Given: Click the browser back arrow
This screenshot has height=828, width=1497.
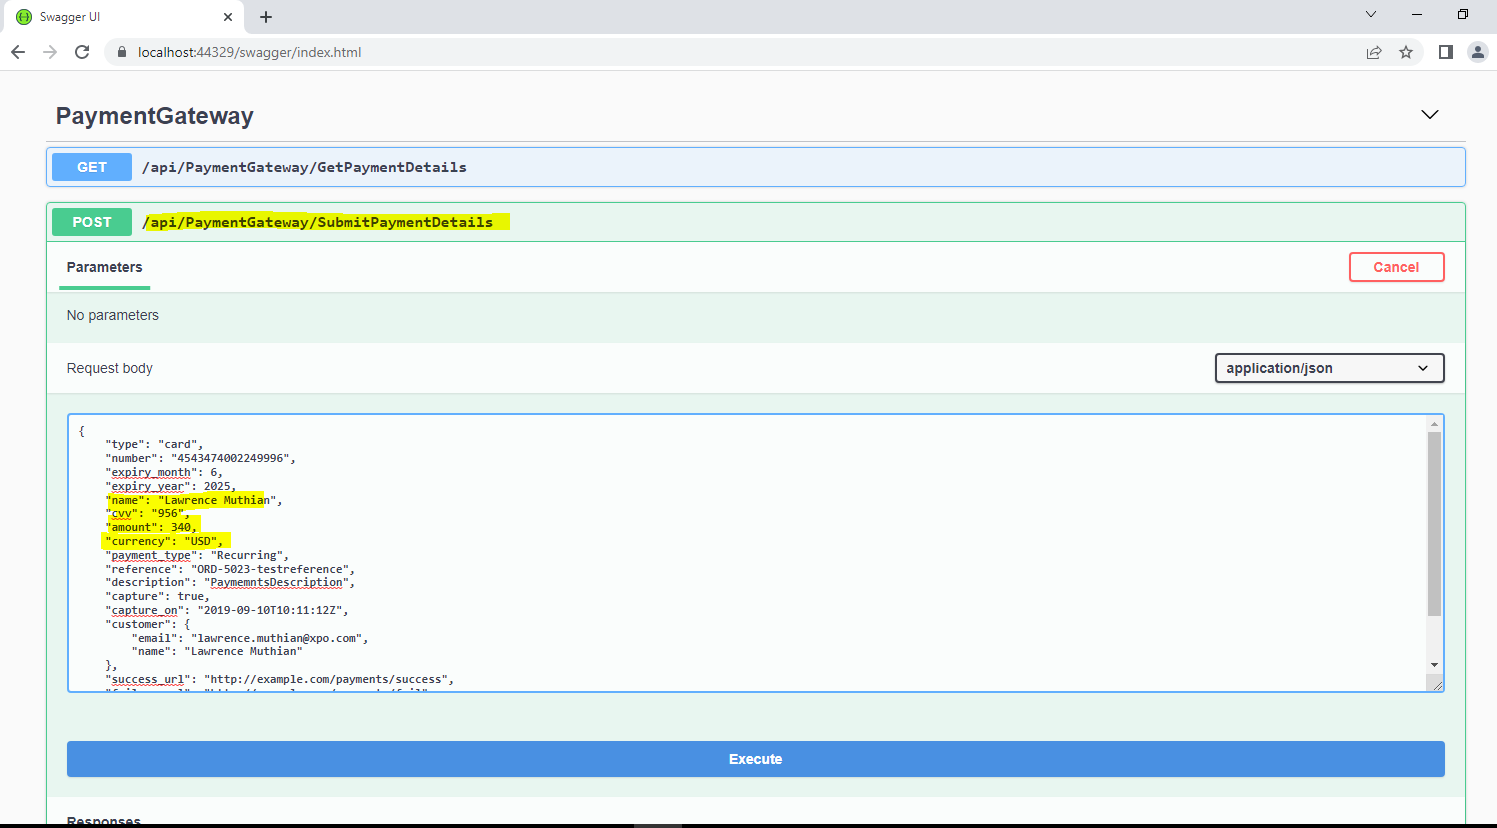Looking at the screenshot, I should [17, 52].
